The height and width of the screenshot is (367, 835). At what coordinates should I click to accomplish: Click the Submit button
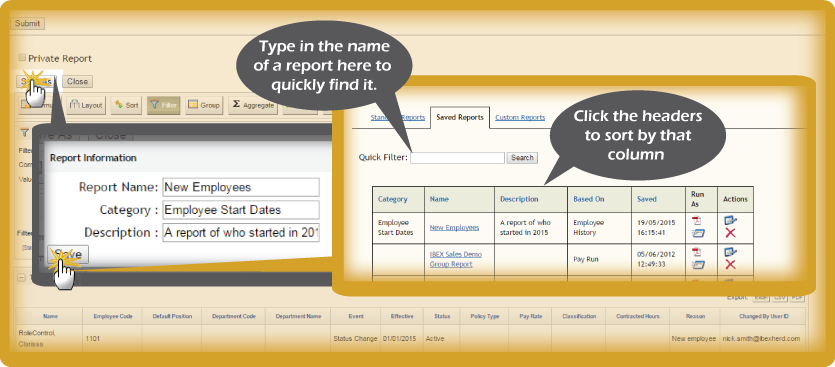(27, 23)
